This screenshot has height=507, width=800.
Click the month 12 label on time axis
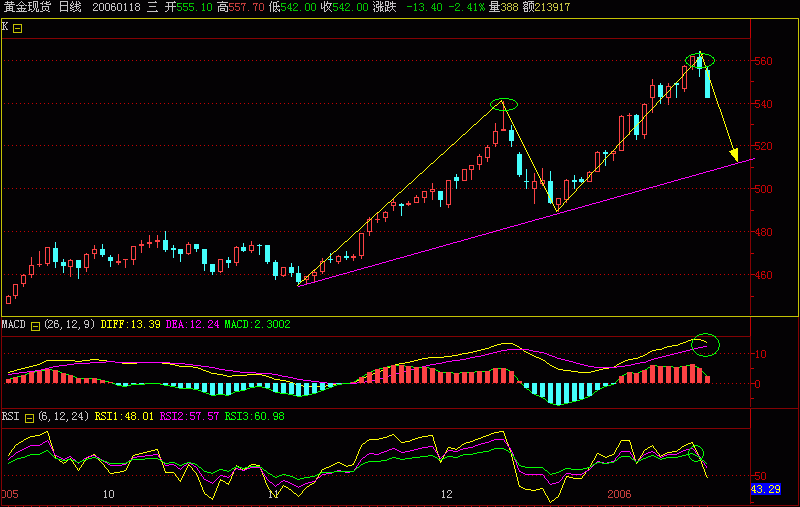[447, 494]
